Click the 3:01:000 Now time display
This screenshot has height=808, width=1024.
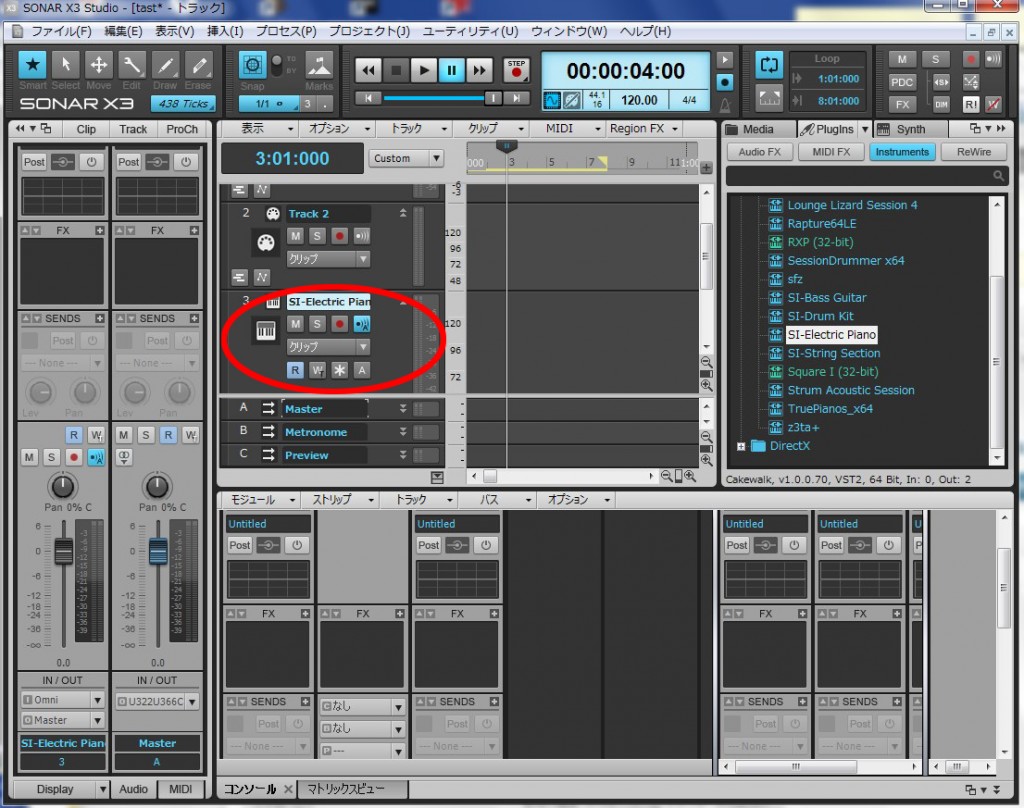[x=292, y=158]
